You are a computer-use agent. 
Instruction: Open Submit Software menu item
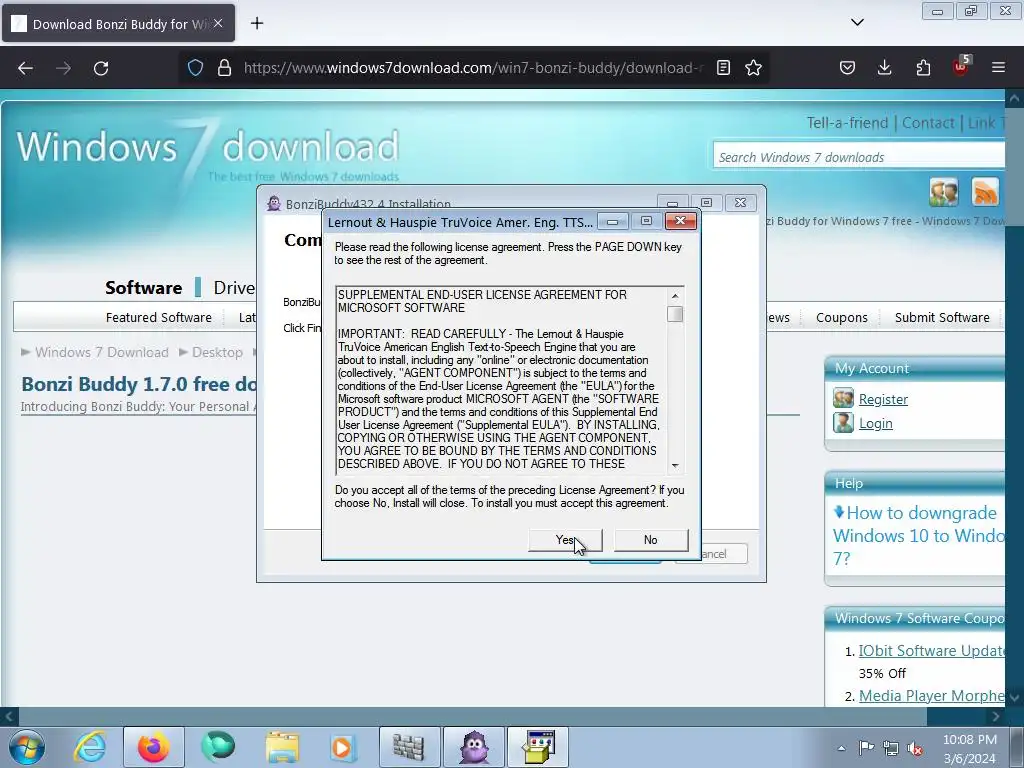pos(942,317)
